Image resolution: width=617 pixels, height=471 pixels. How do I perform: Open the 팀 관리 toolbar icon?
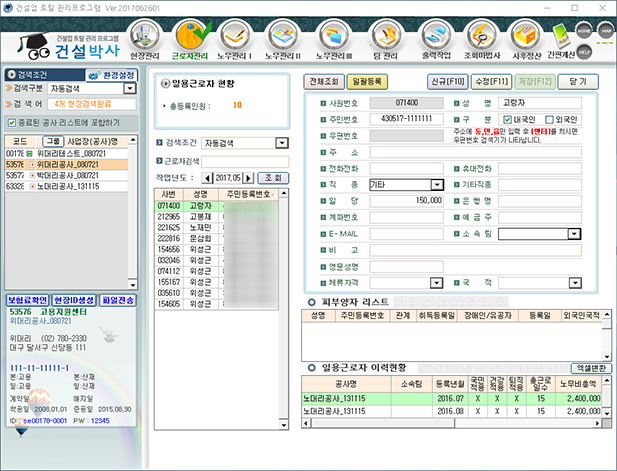[386, 40]
